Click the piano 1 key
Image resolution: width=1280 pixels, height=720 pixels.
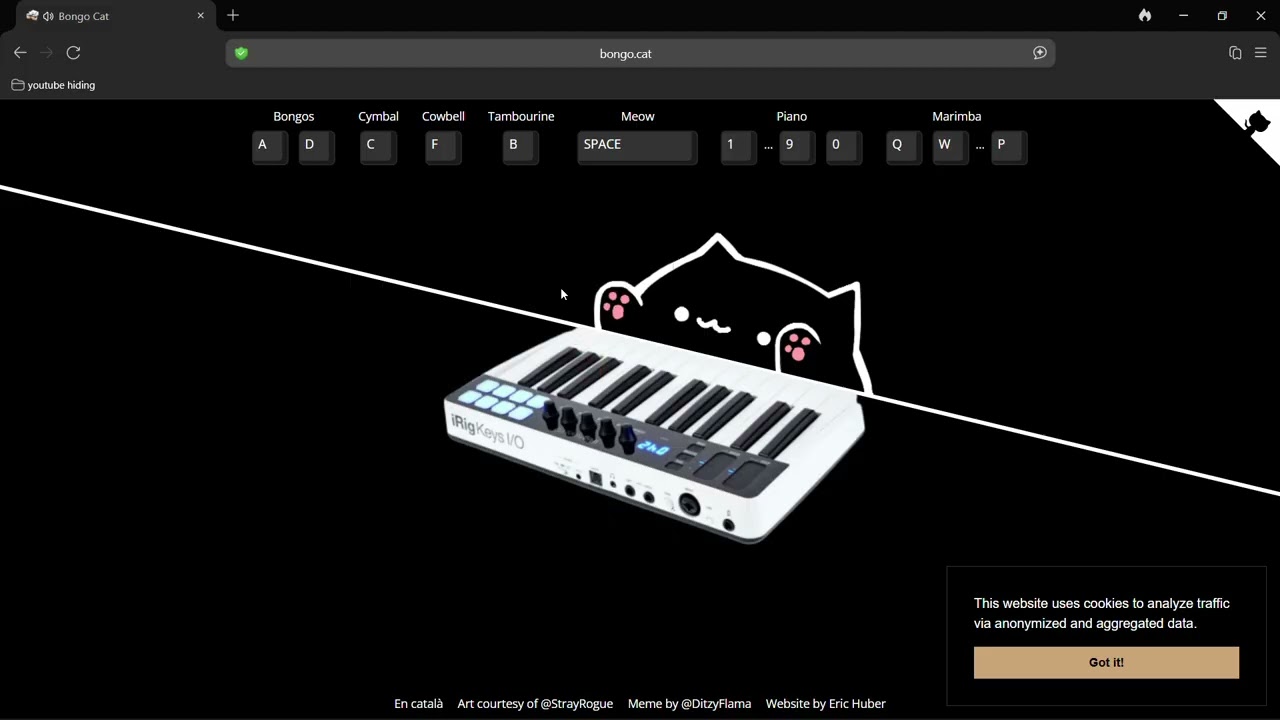[738, 146]
